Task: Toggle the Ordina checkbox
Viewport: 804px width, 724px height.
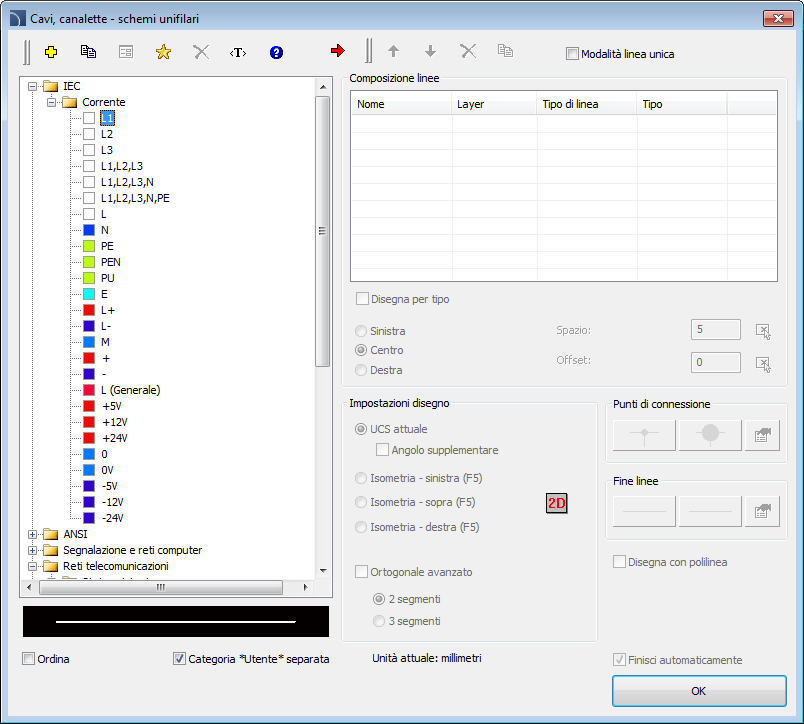Action: pyautogui.click(x=28, y=659)
